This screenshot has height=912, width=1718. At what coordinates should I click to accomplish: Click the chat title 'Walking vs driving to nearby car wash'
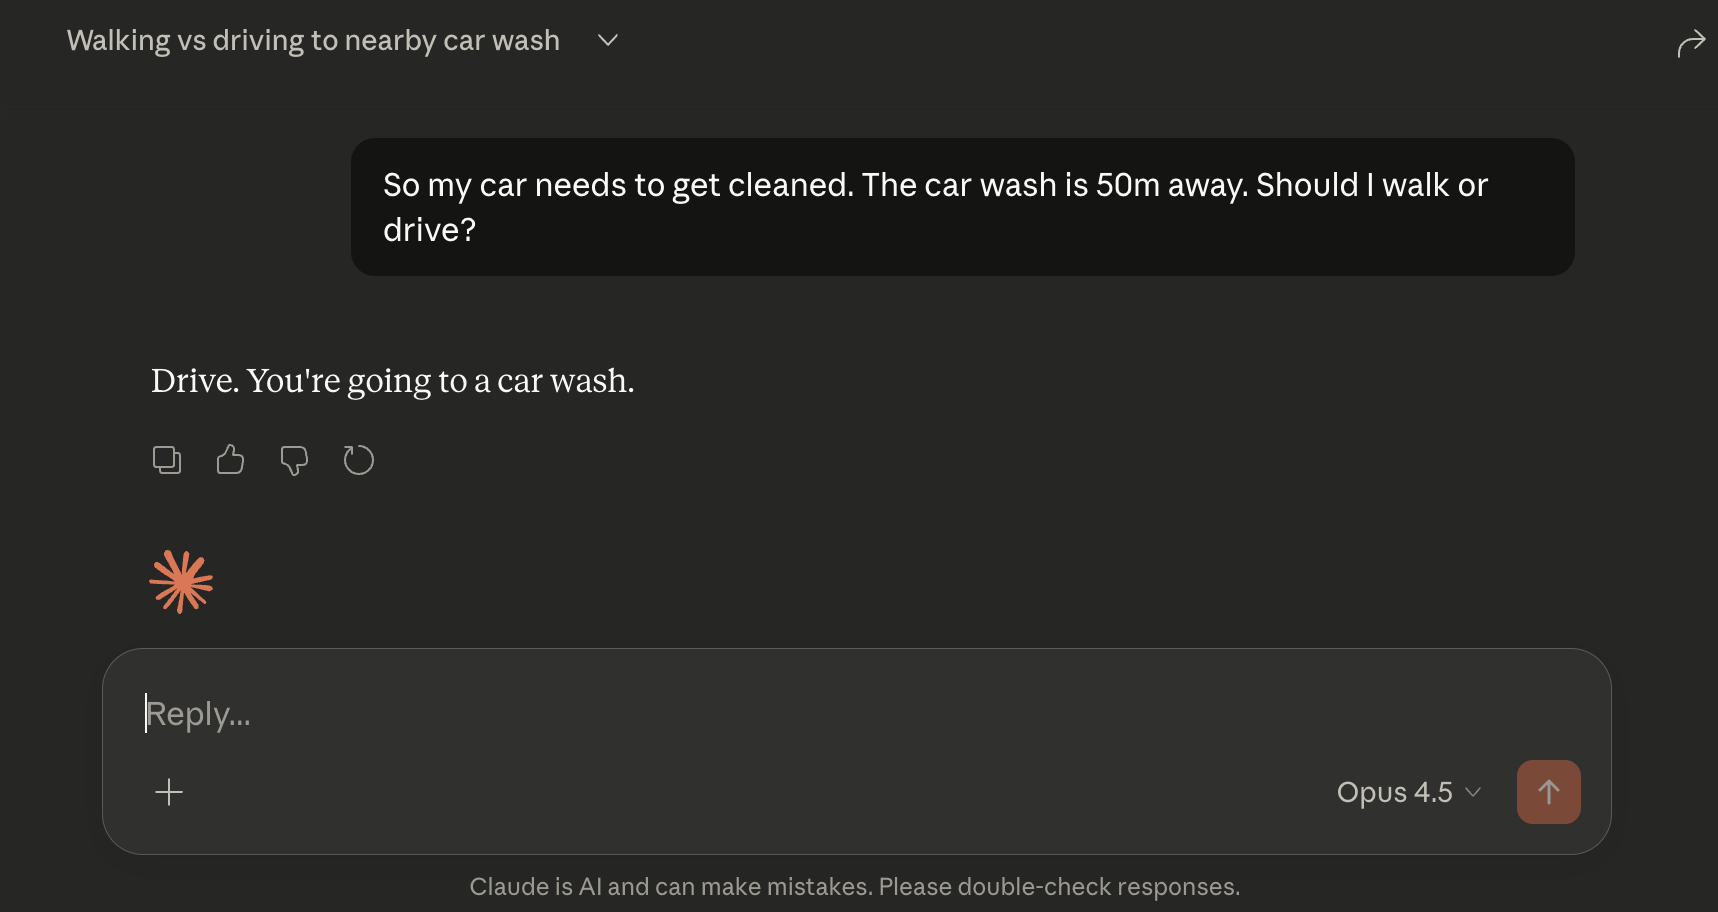(313, 41)
